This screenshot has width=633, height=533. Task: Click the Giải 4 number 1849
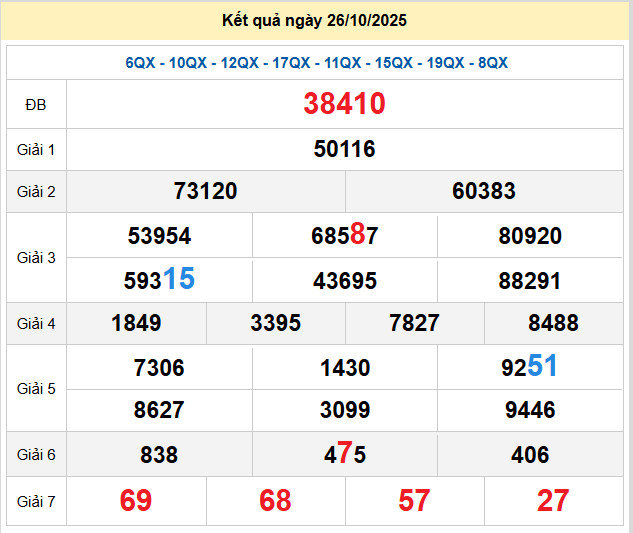(x=136, y=323)
